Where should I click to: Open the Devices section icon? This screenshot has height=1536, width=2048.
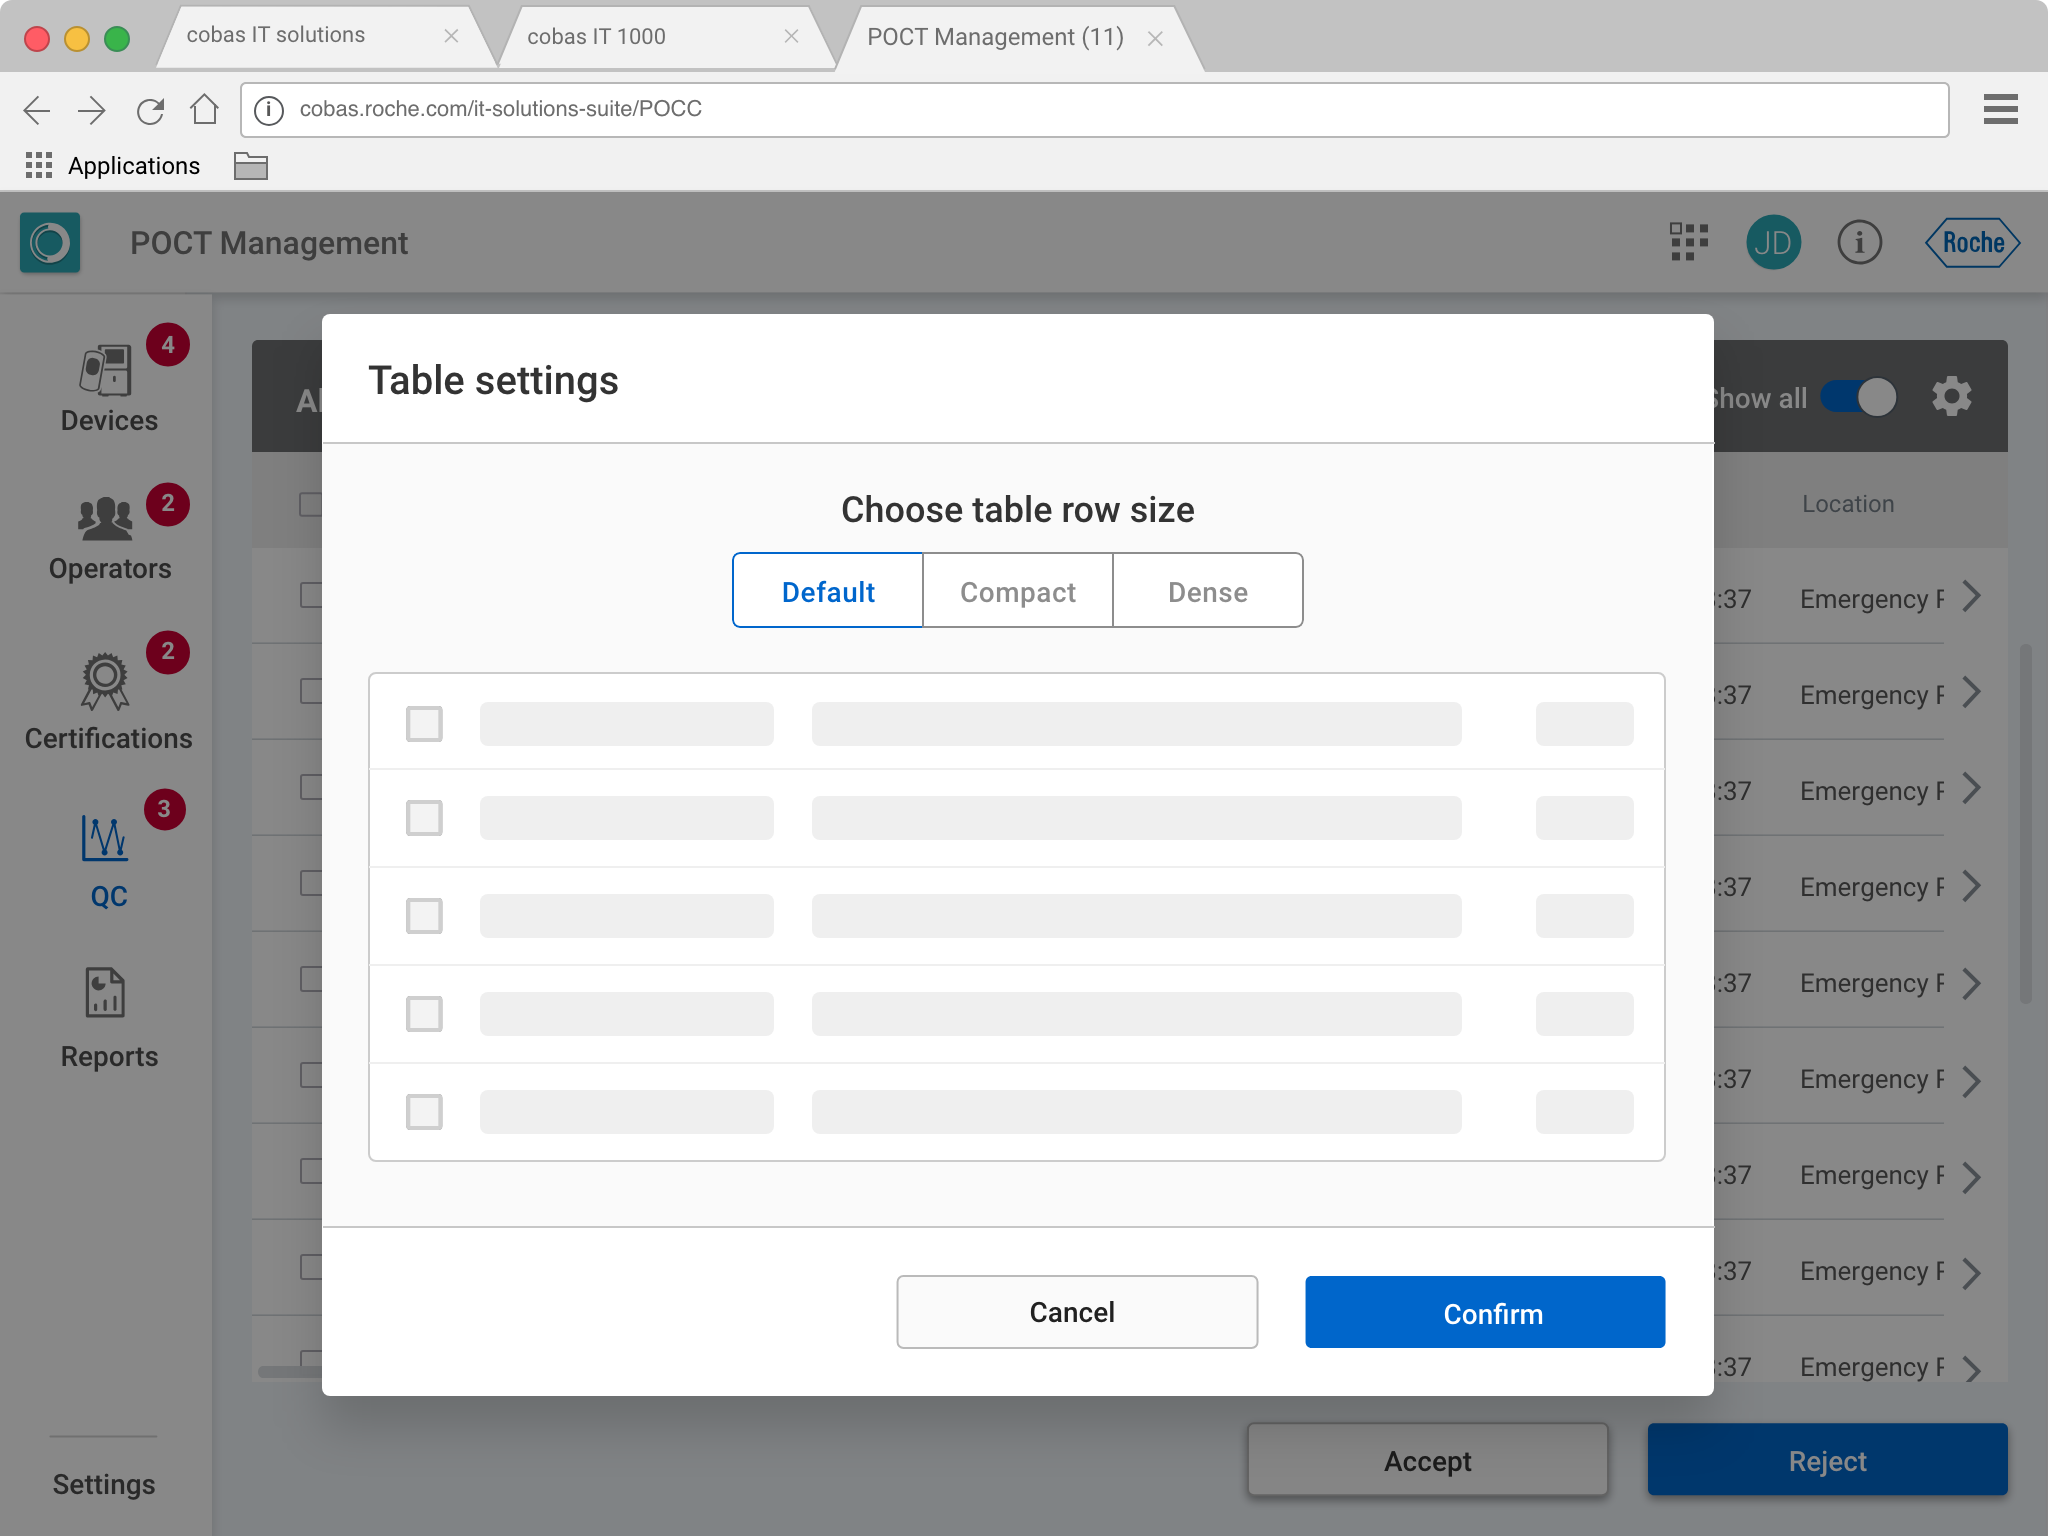pos(106,372)
